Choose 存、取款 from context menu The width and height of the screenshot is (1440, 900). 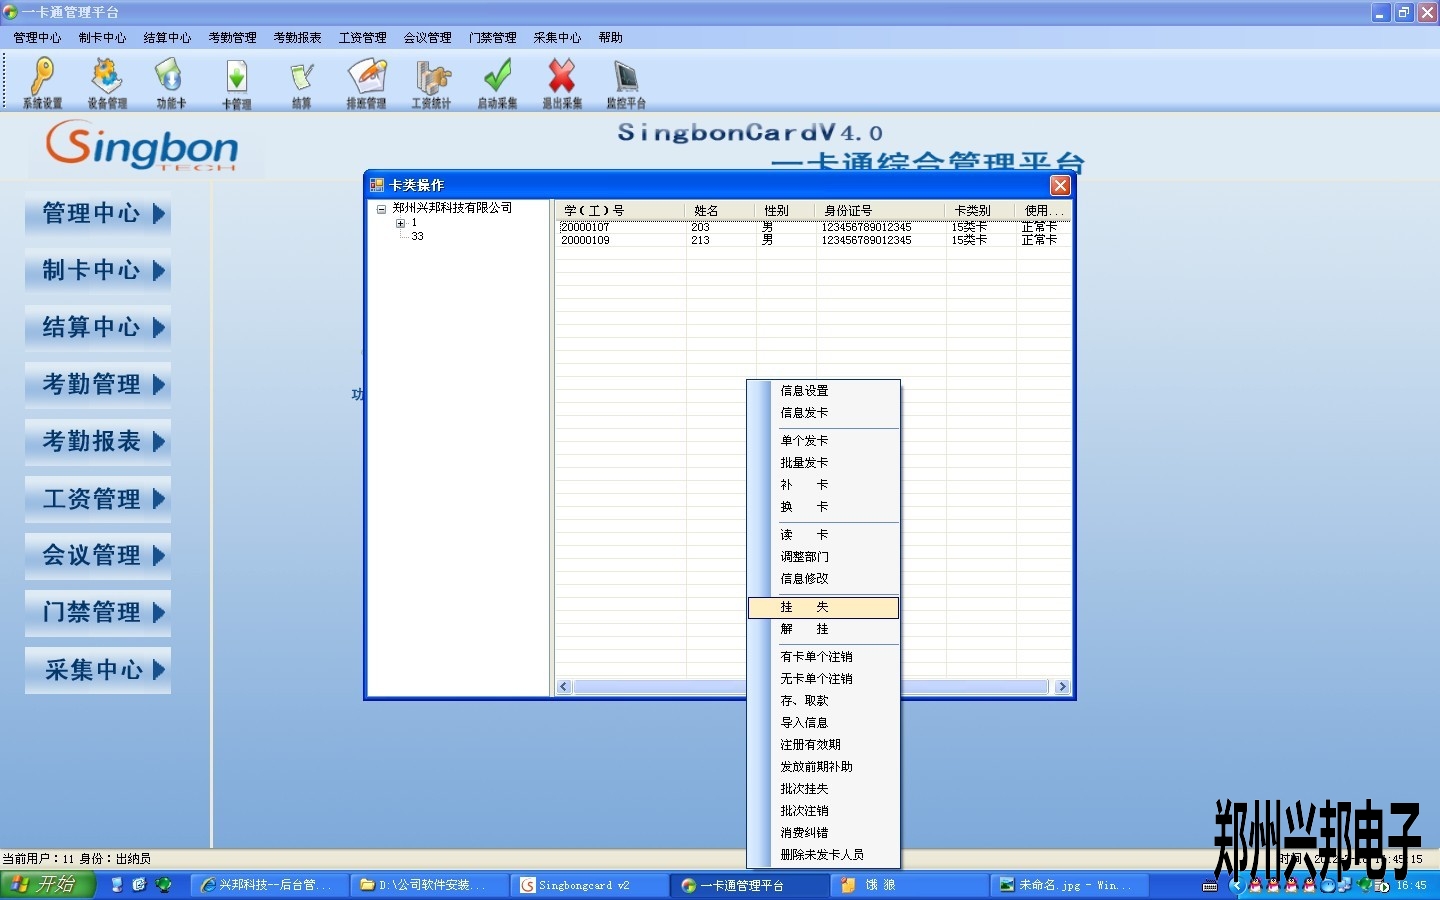point(823,701)
